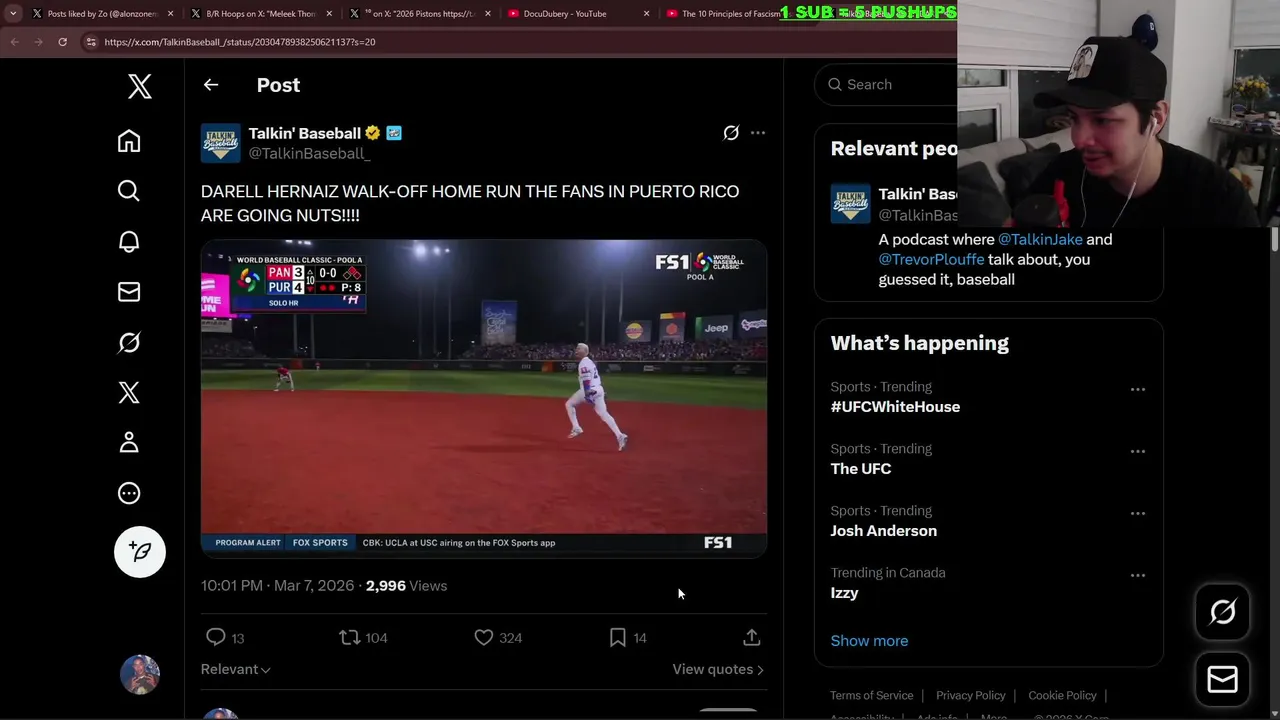Click browser back navigation arrow

14,42
